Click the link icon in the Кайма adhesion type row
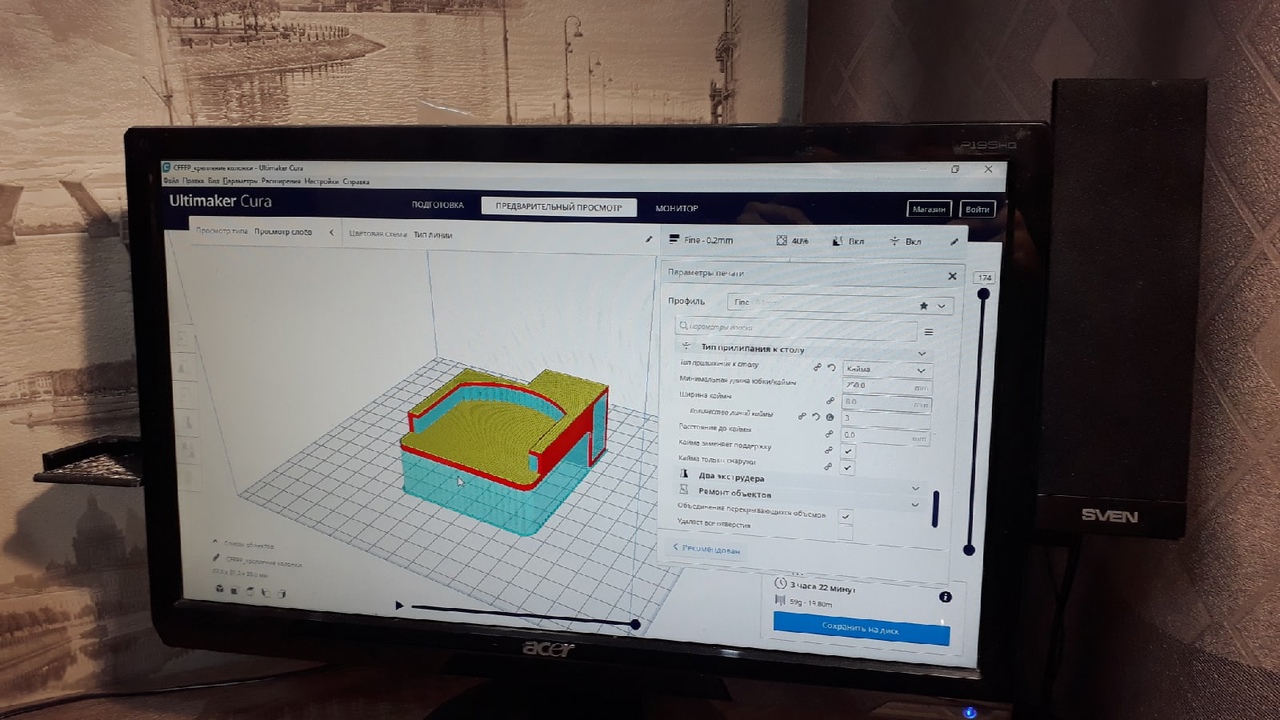This screenshot has width=1280, height=720. pos(817,368)
